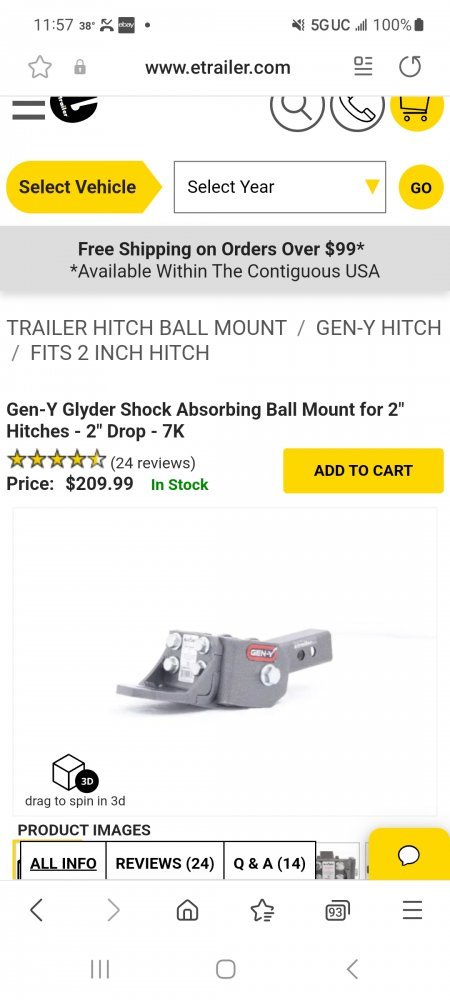Open the 93 tabs switcher
Screen dimensions: 450x1000
(337, 911)
